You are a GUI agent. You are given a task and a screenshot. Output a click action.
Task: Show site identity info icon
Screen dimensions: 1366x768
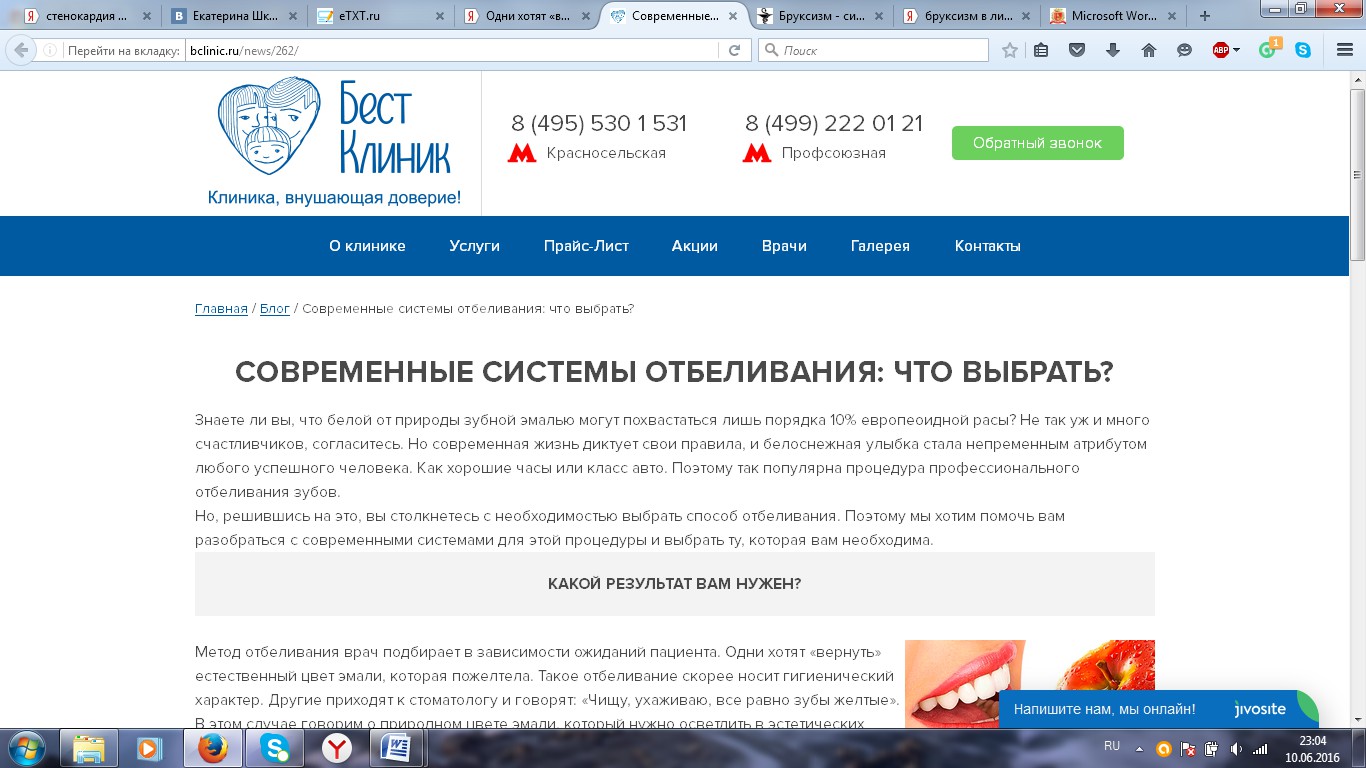click(50, 50)
